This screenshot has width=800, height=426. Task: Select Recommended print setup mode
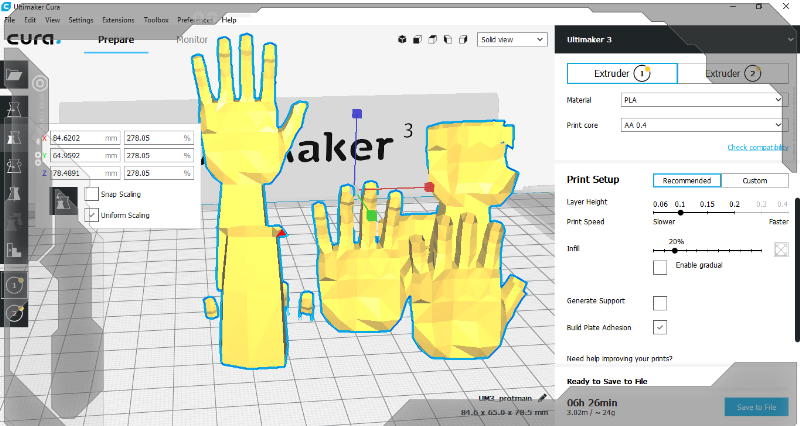(687, 181)
